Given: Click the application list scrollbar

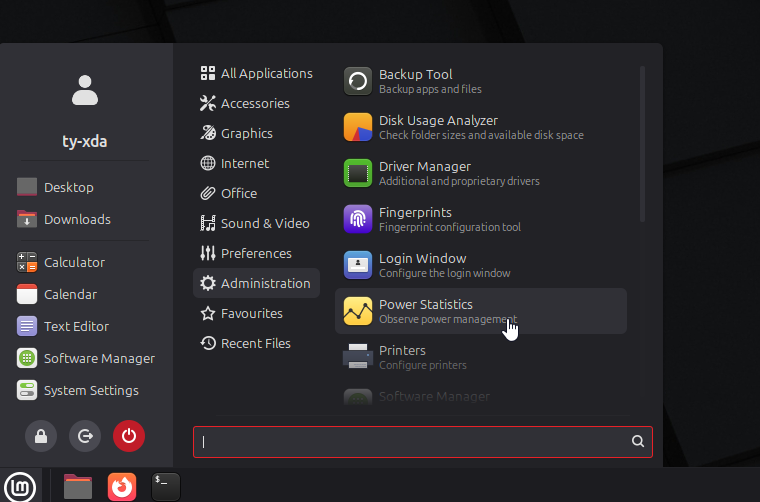Looking at the screenshot, I should [642, 144].
